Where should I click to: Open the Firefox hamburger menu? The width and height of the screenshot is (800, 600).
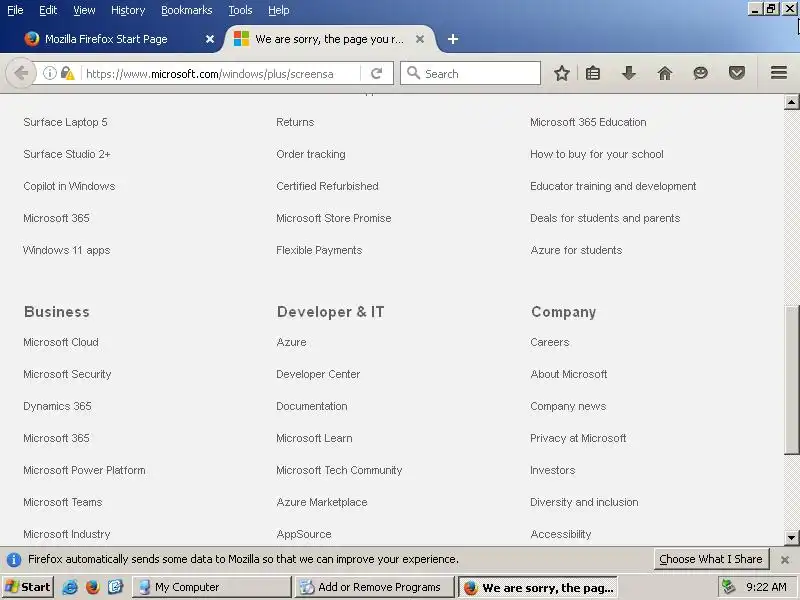click(779, 73)
